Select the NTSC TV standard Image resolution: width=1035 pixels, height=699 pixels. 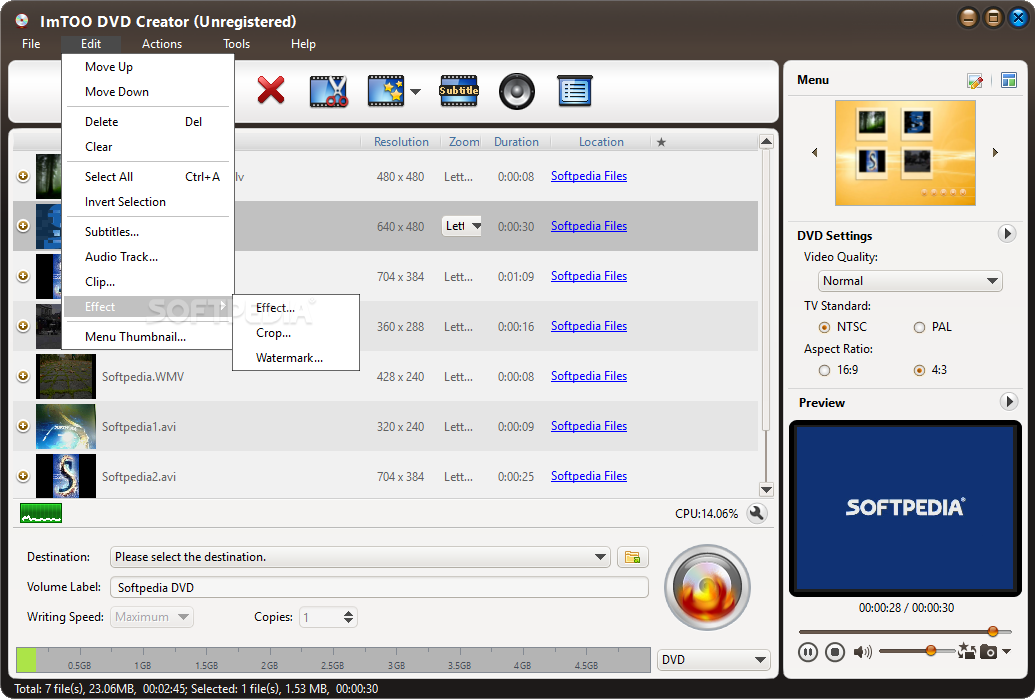(x=824, y=327)
